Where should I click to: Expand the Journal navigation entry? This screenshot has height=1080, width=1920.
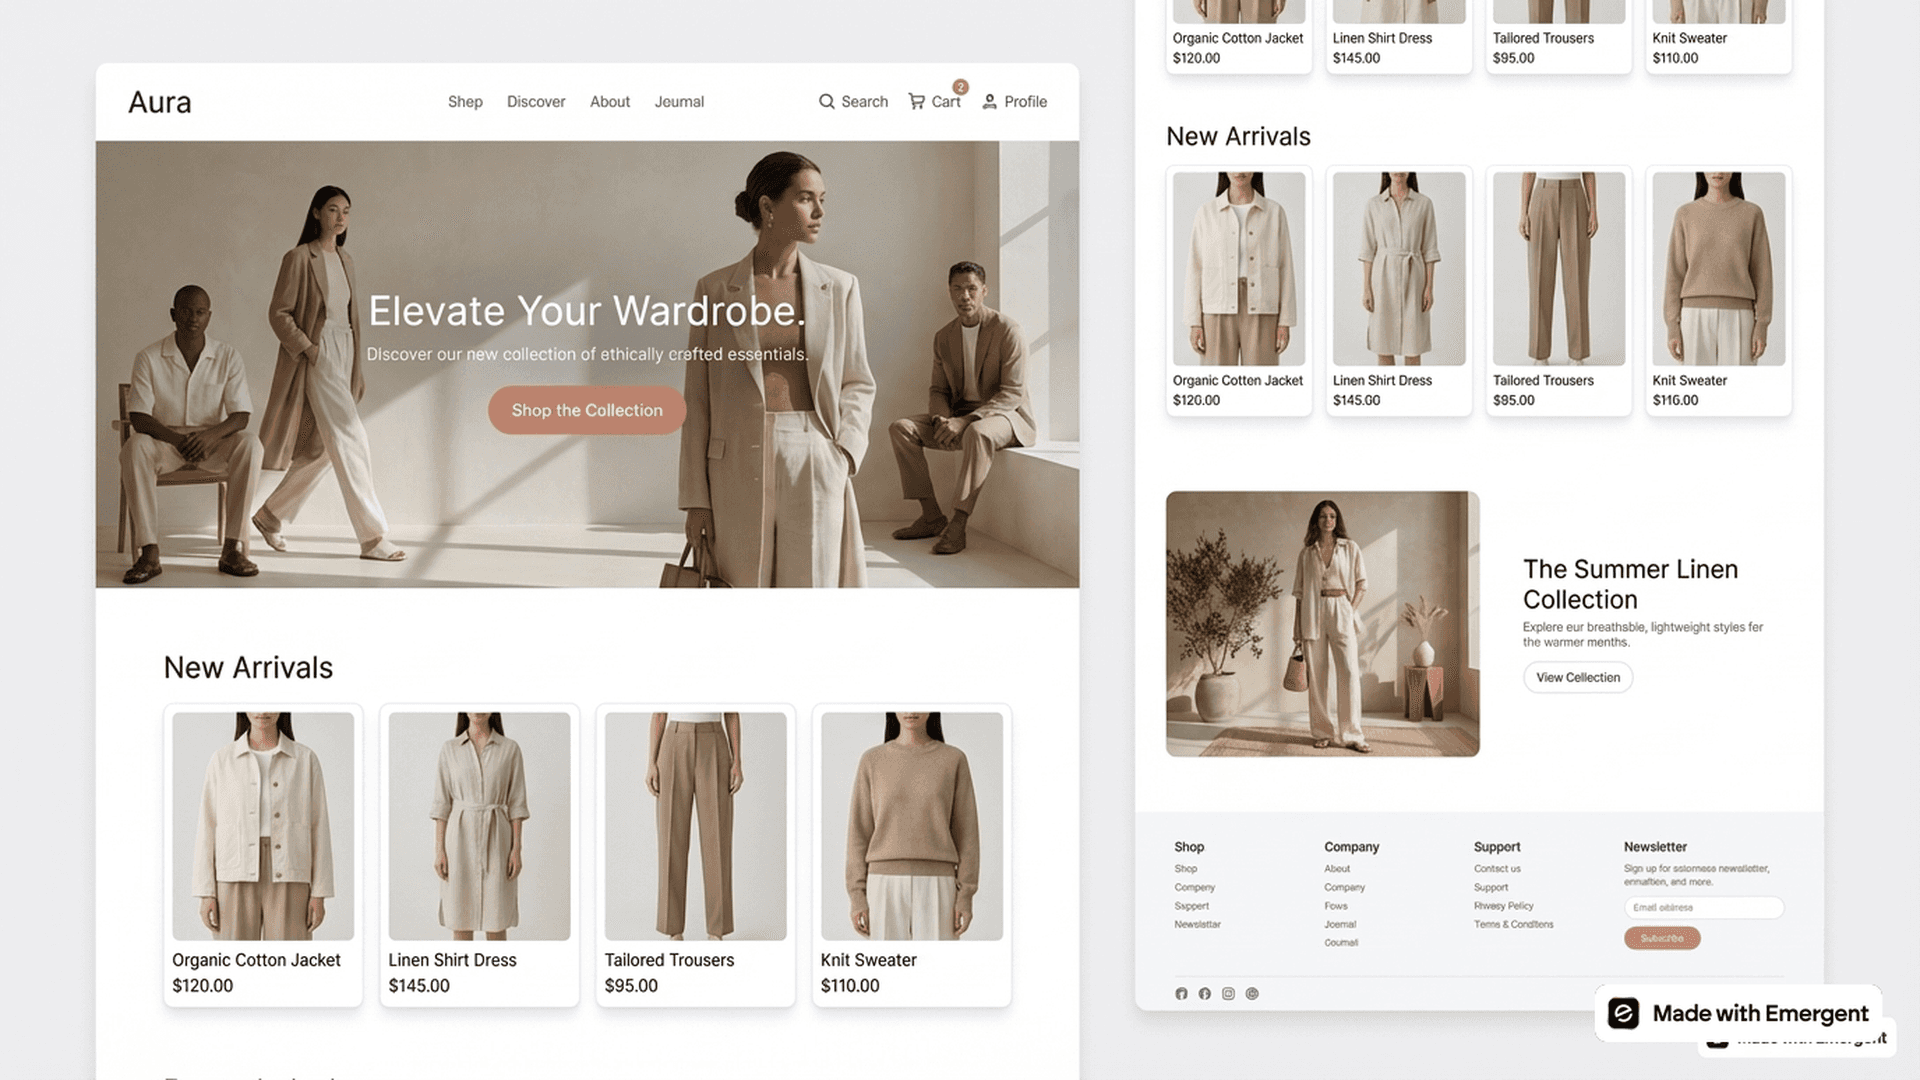(x=679, y=101)
